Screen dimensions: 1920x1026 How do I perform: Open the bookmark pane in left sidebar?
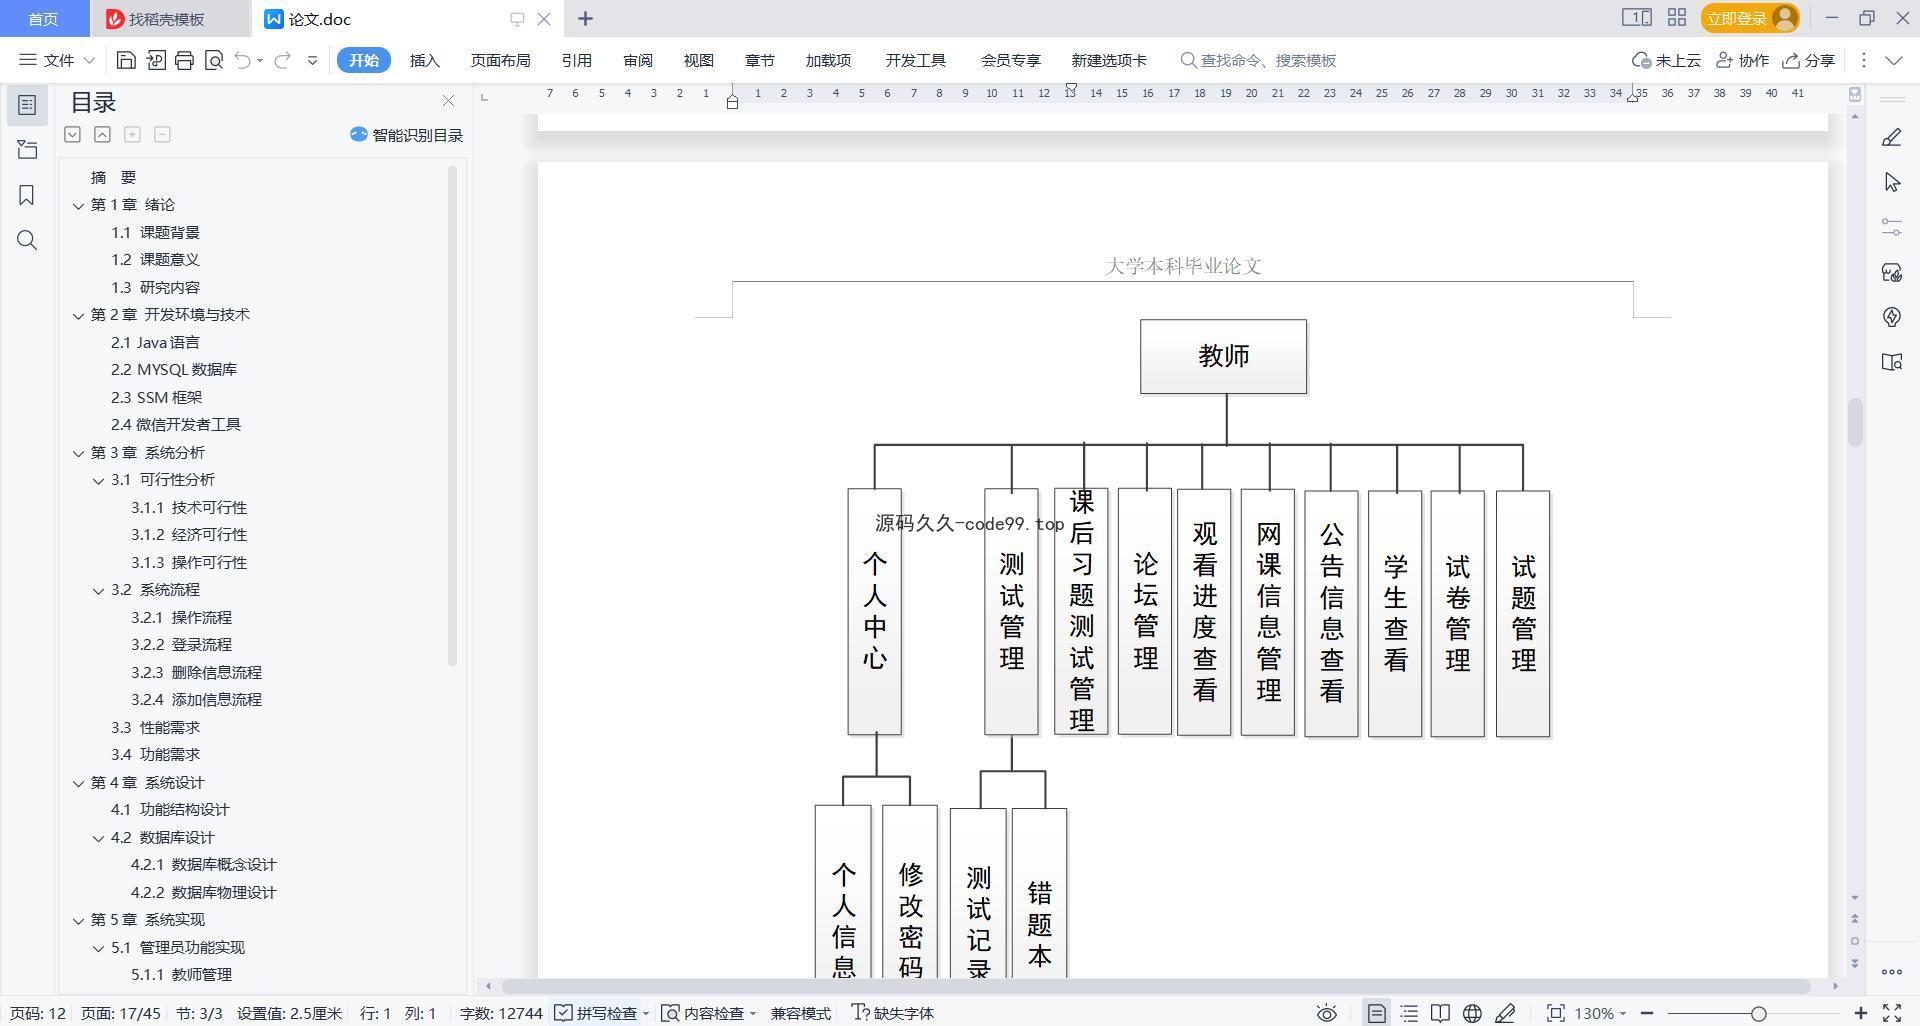coord(27,195)
